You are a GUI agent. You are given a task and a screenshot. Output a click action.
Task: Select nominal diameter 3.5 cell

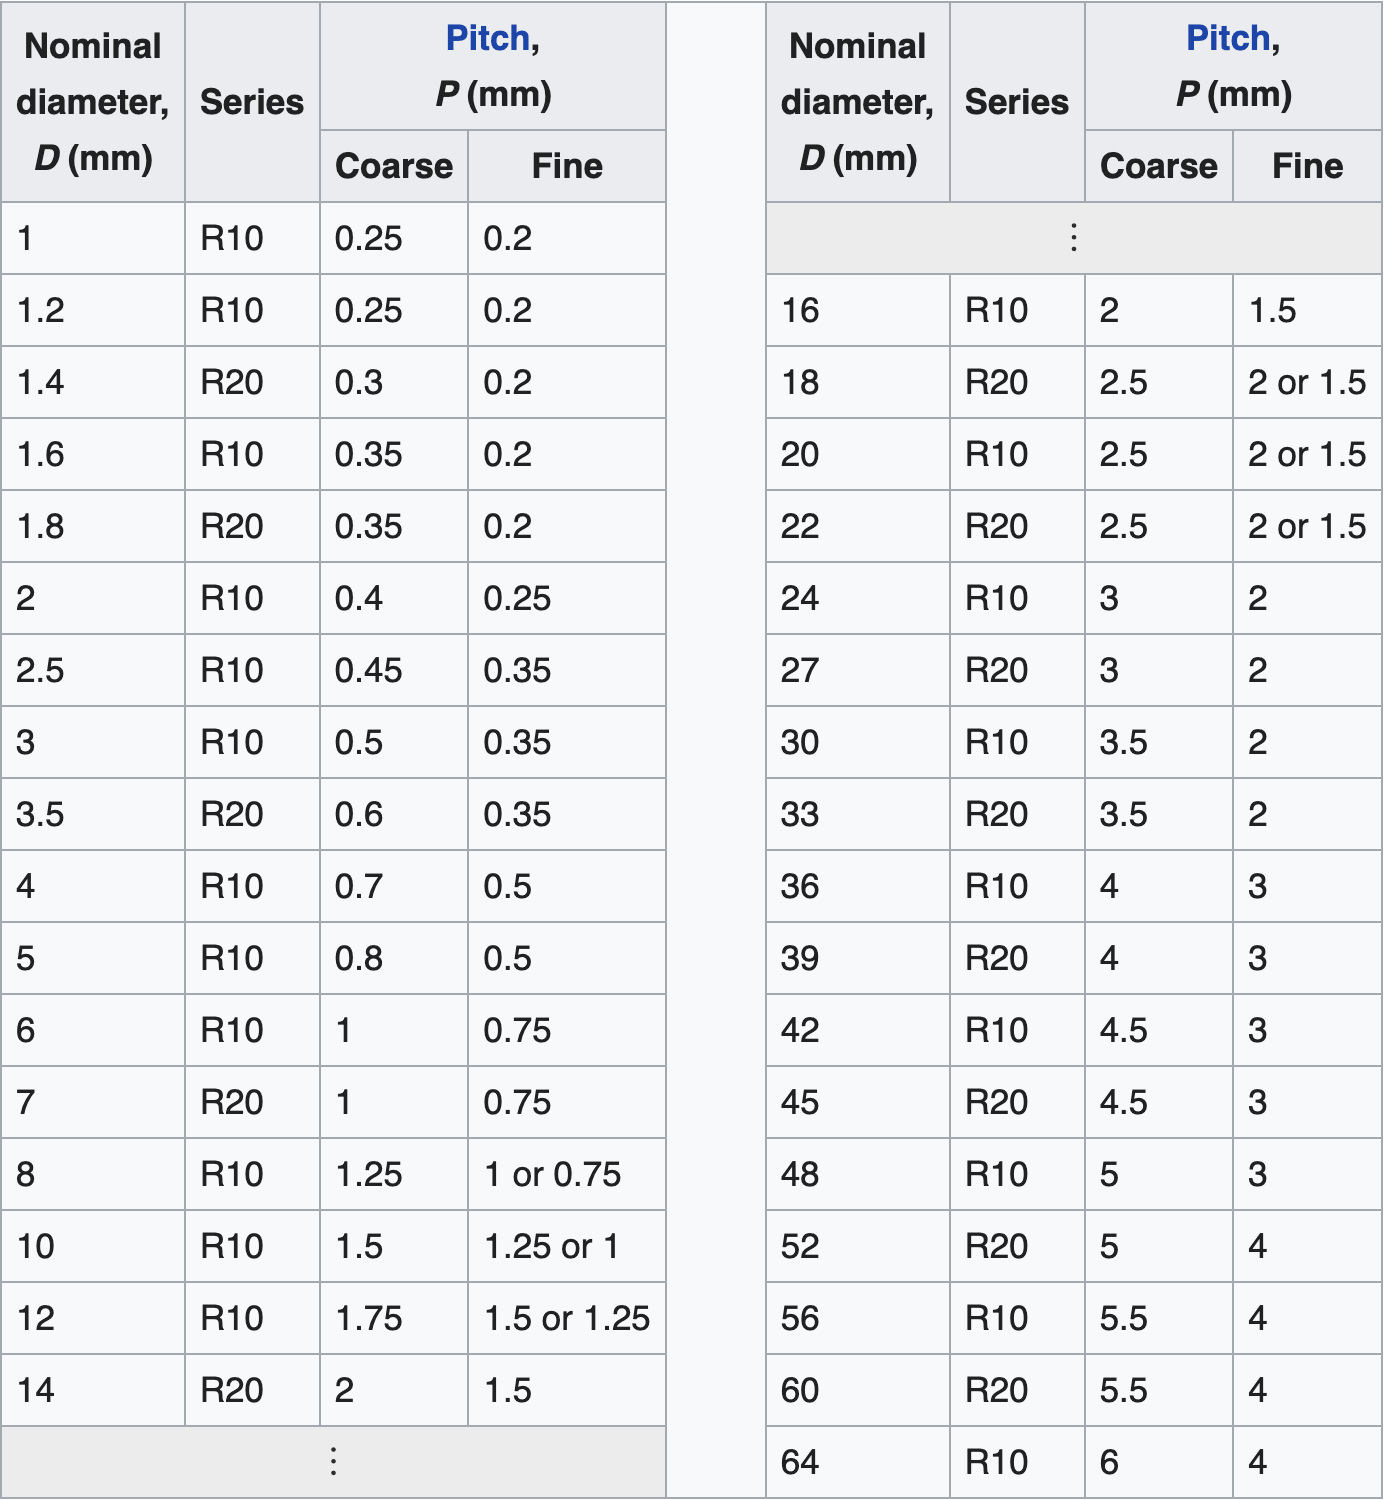coord(40,814)
